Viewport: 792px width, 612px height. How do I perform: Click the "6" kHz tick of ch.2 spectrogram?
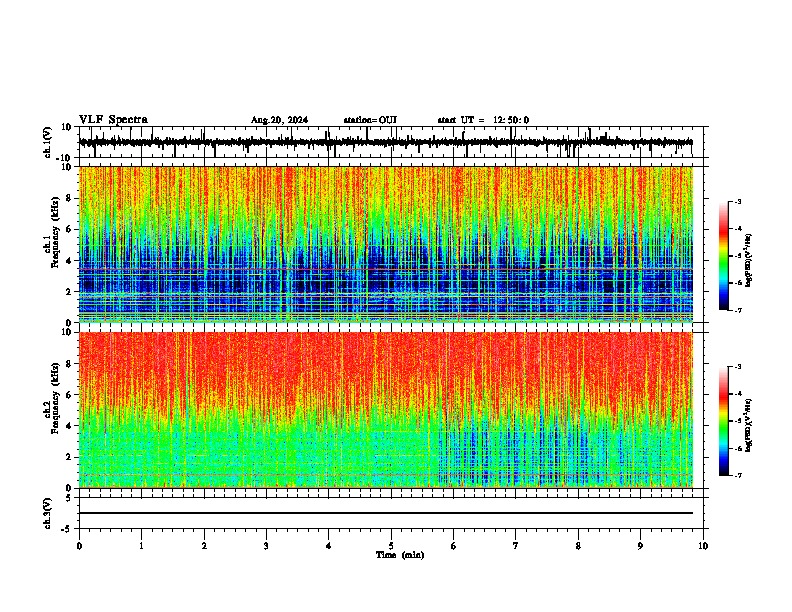tap(70, 395)
